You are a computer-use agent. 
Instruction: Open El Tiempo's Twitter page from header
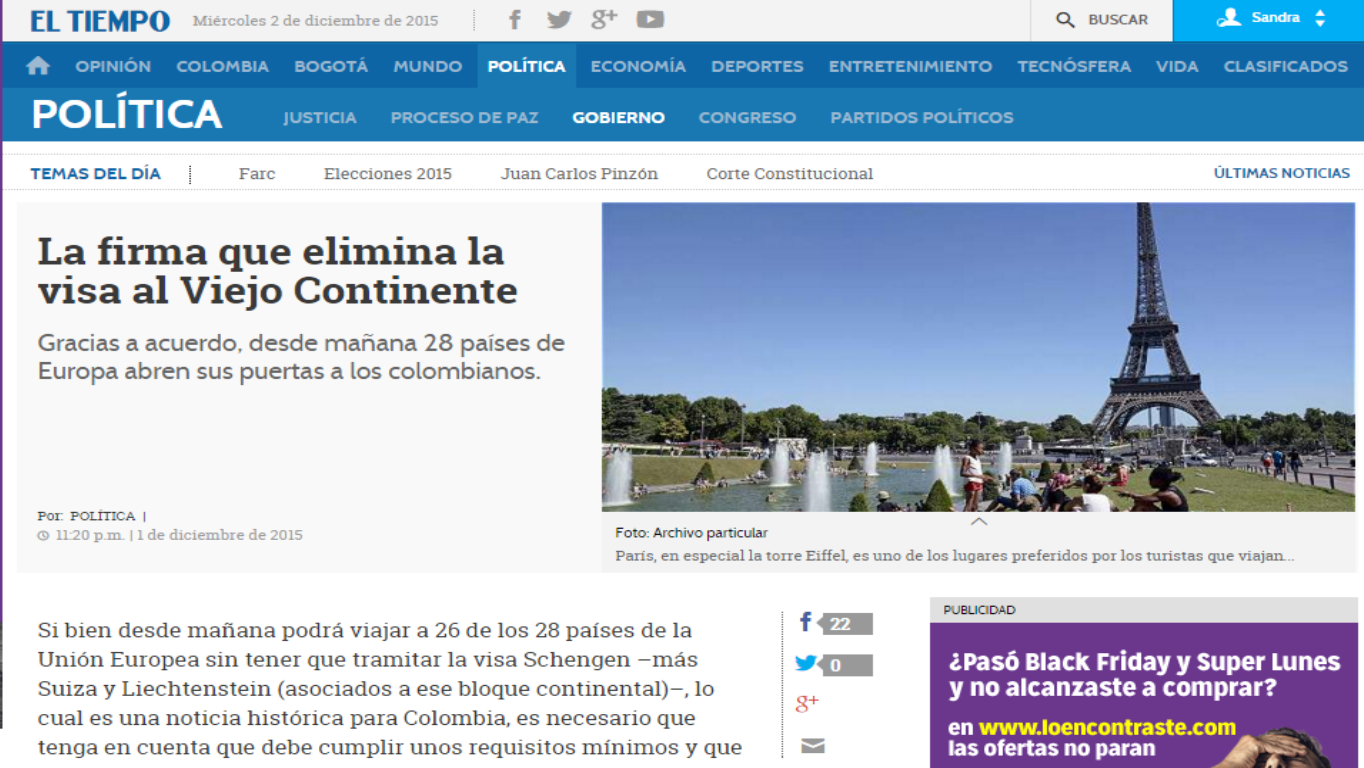(x=559, y=19)
